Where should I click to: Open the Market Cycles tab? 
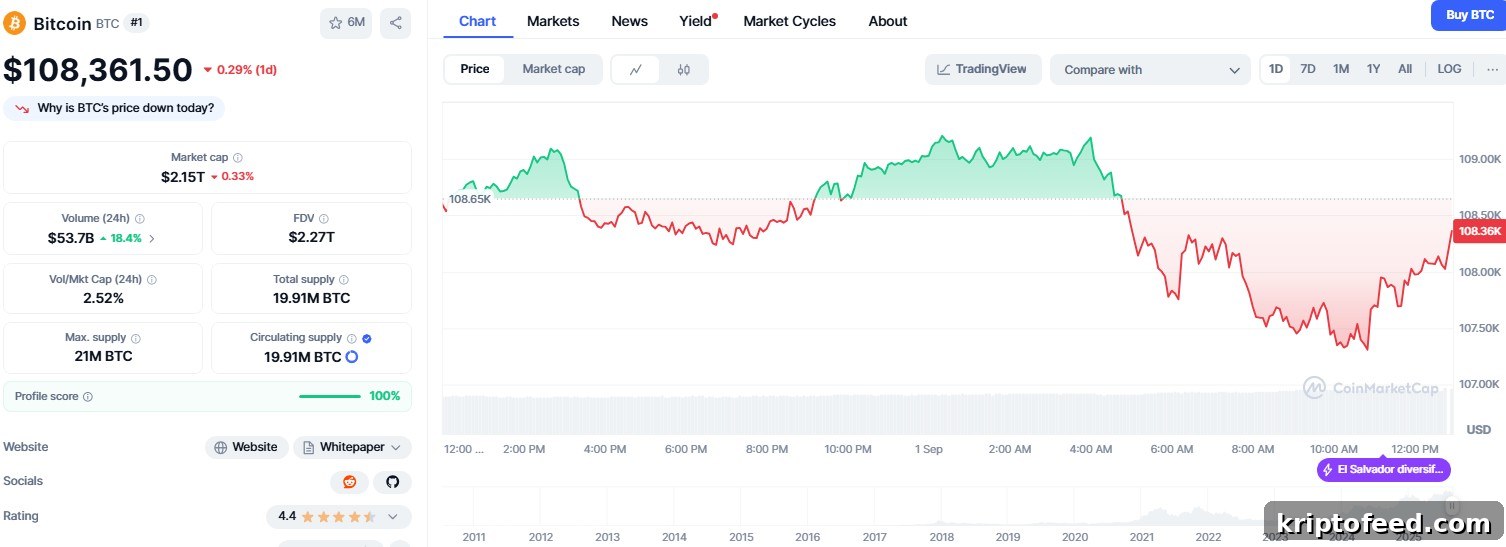click(x=790, y=21)
